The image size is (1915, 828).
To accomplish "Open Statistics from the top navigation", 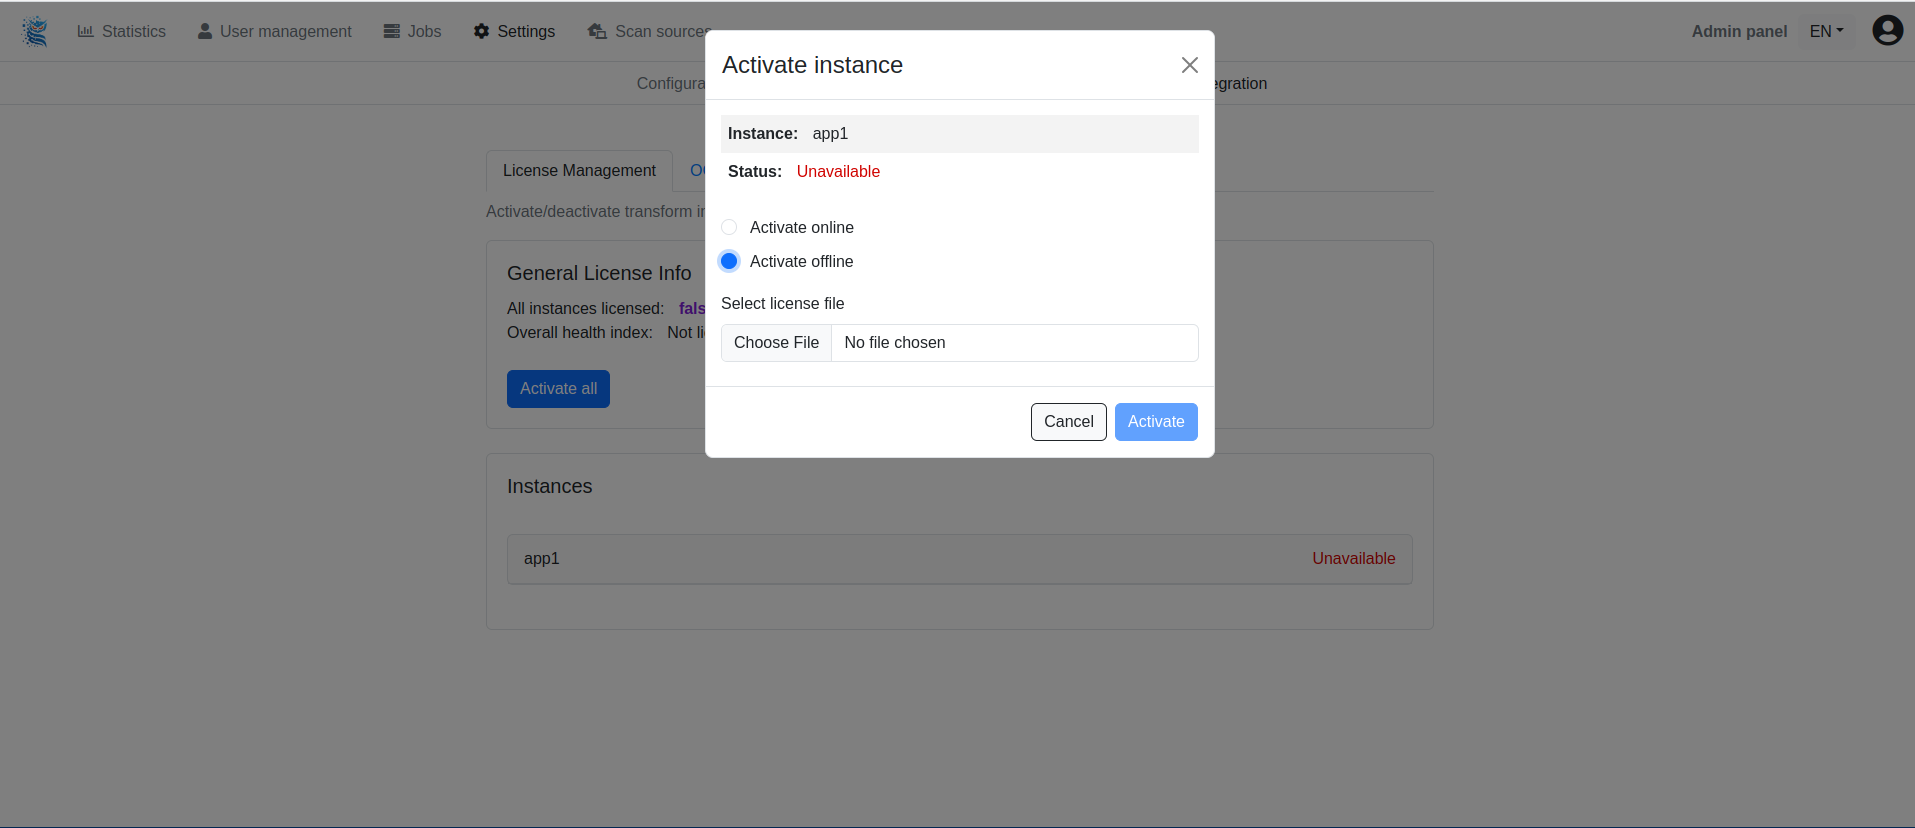I will 122,31.
